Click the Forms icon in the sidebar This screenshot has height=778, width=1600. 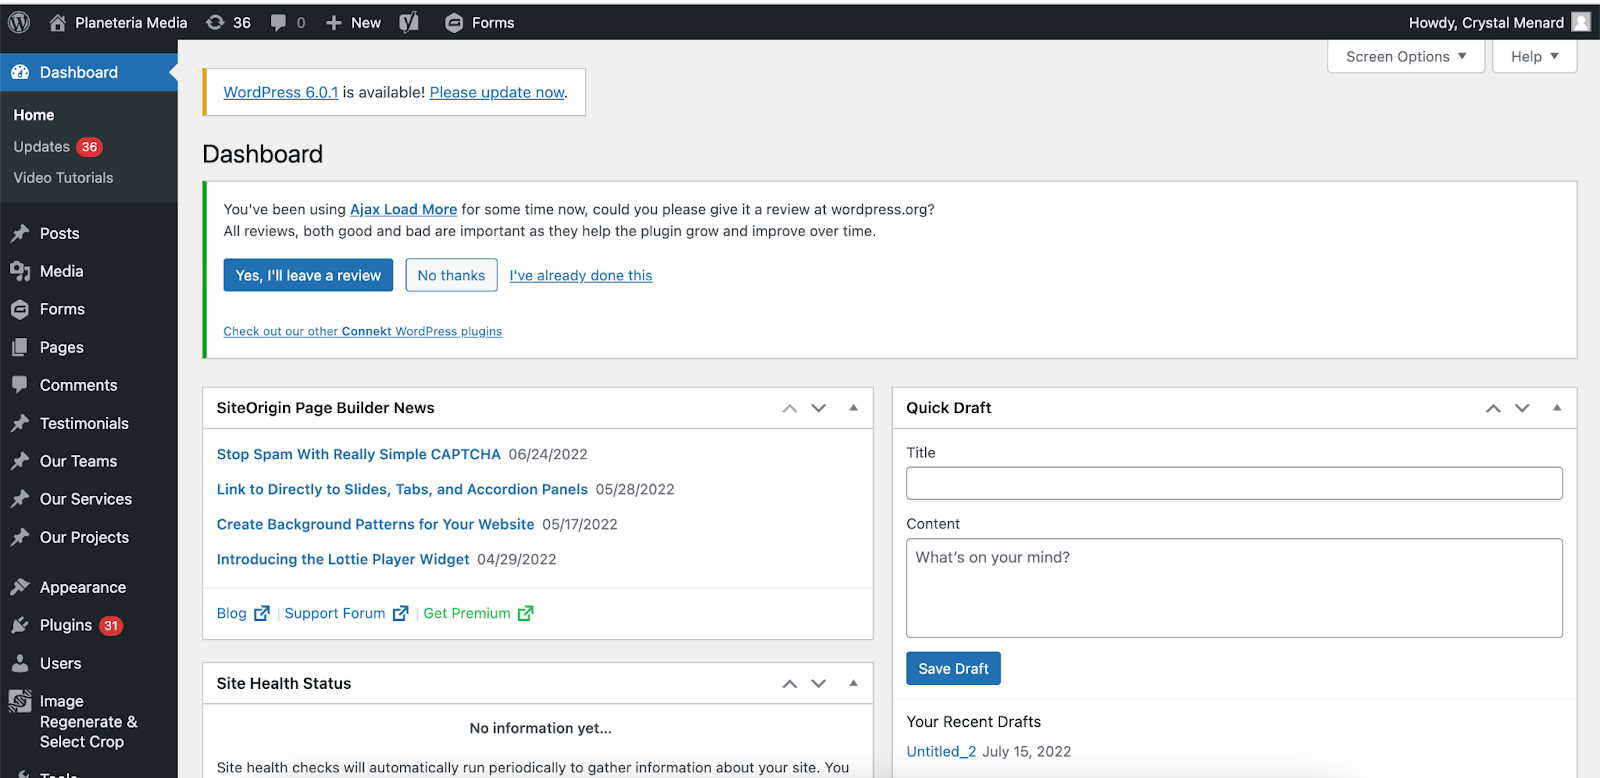click(x=20, y=309)
